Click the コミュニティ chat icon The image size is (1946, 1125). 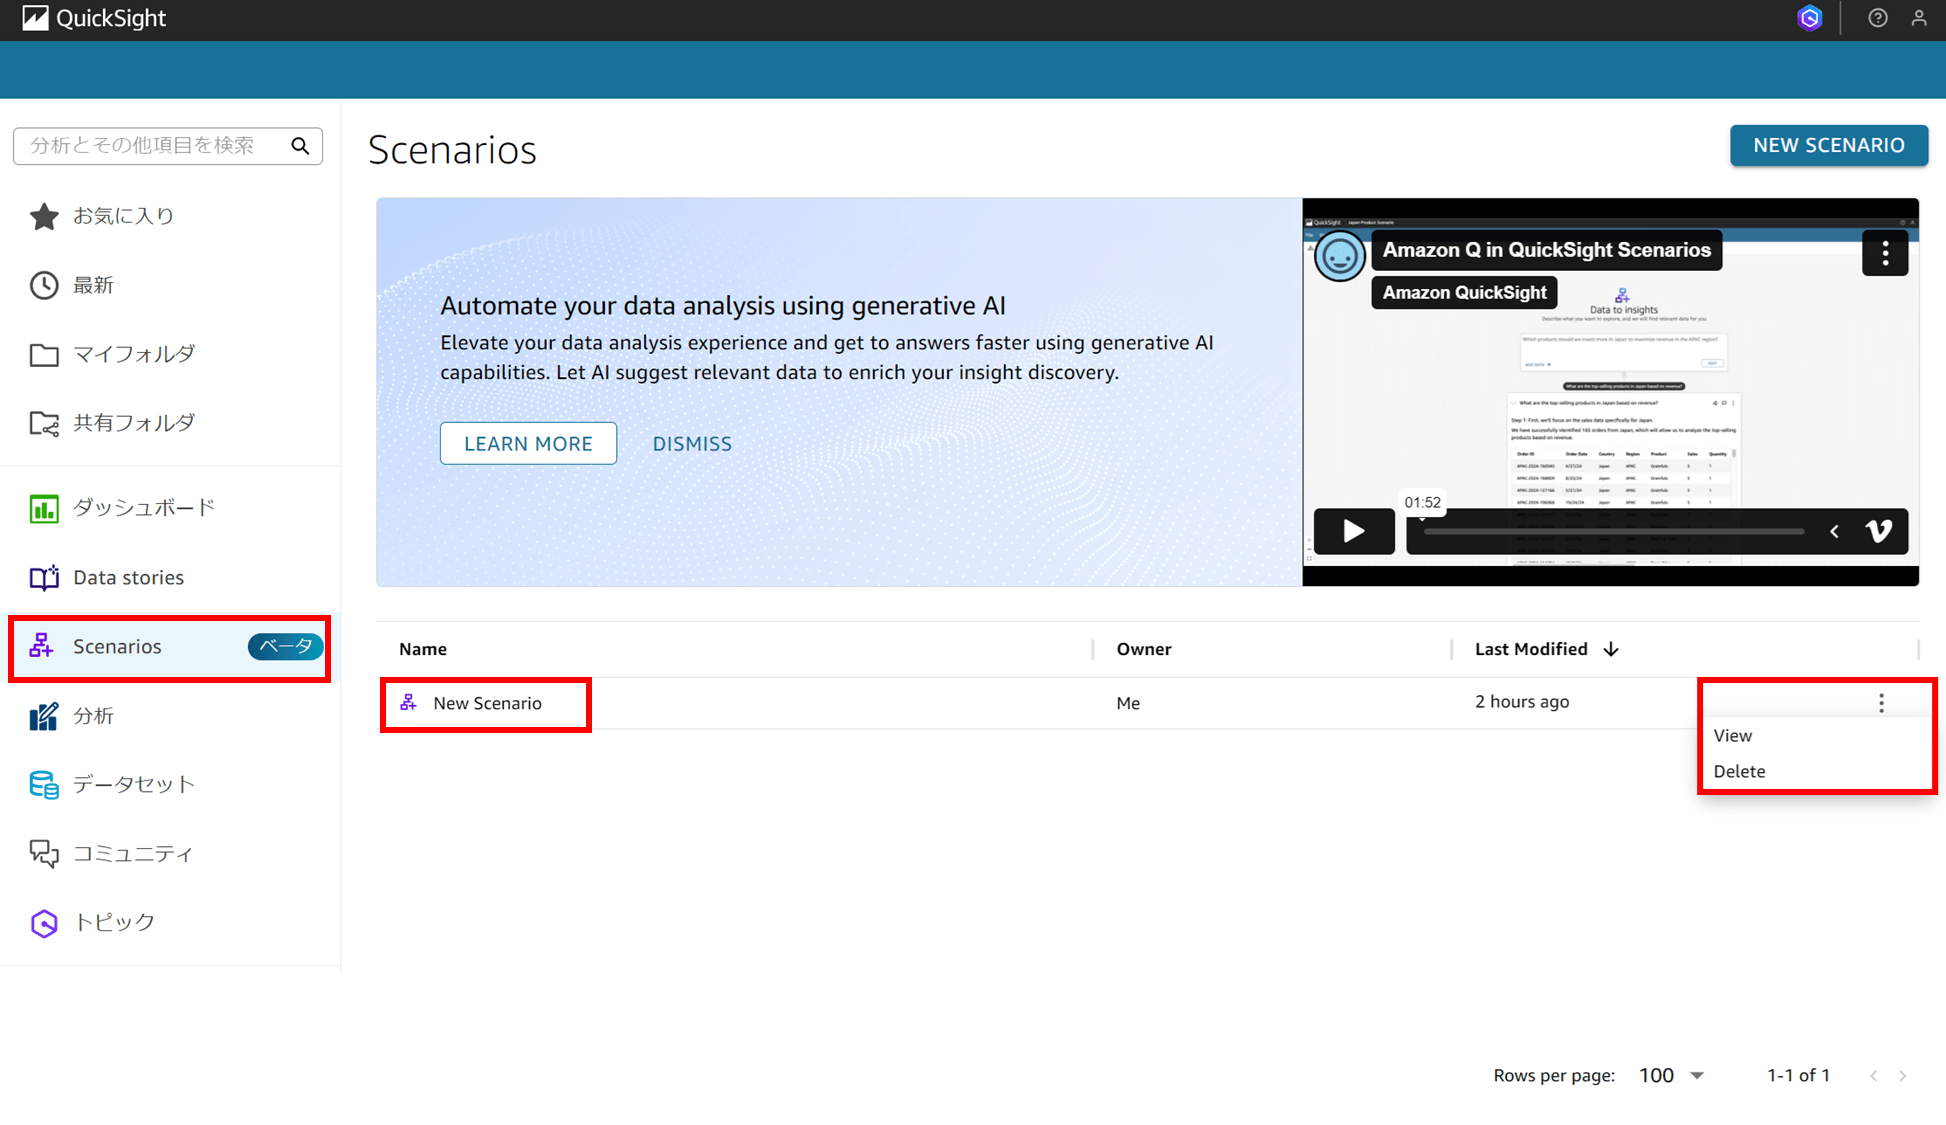[44, 853]
